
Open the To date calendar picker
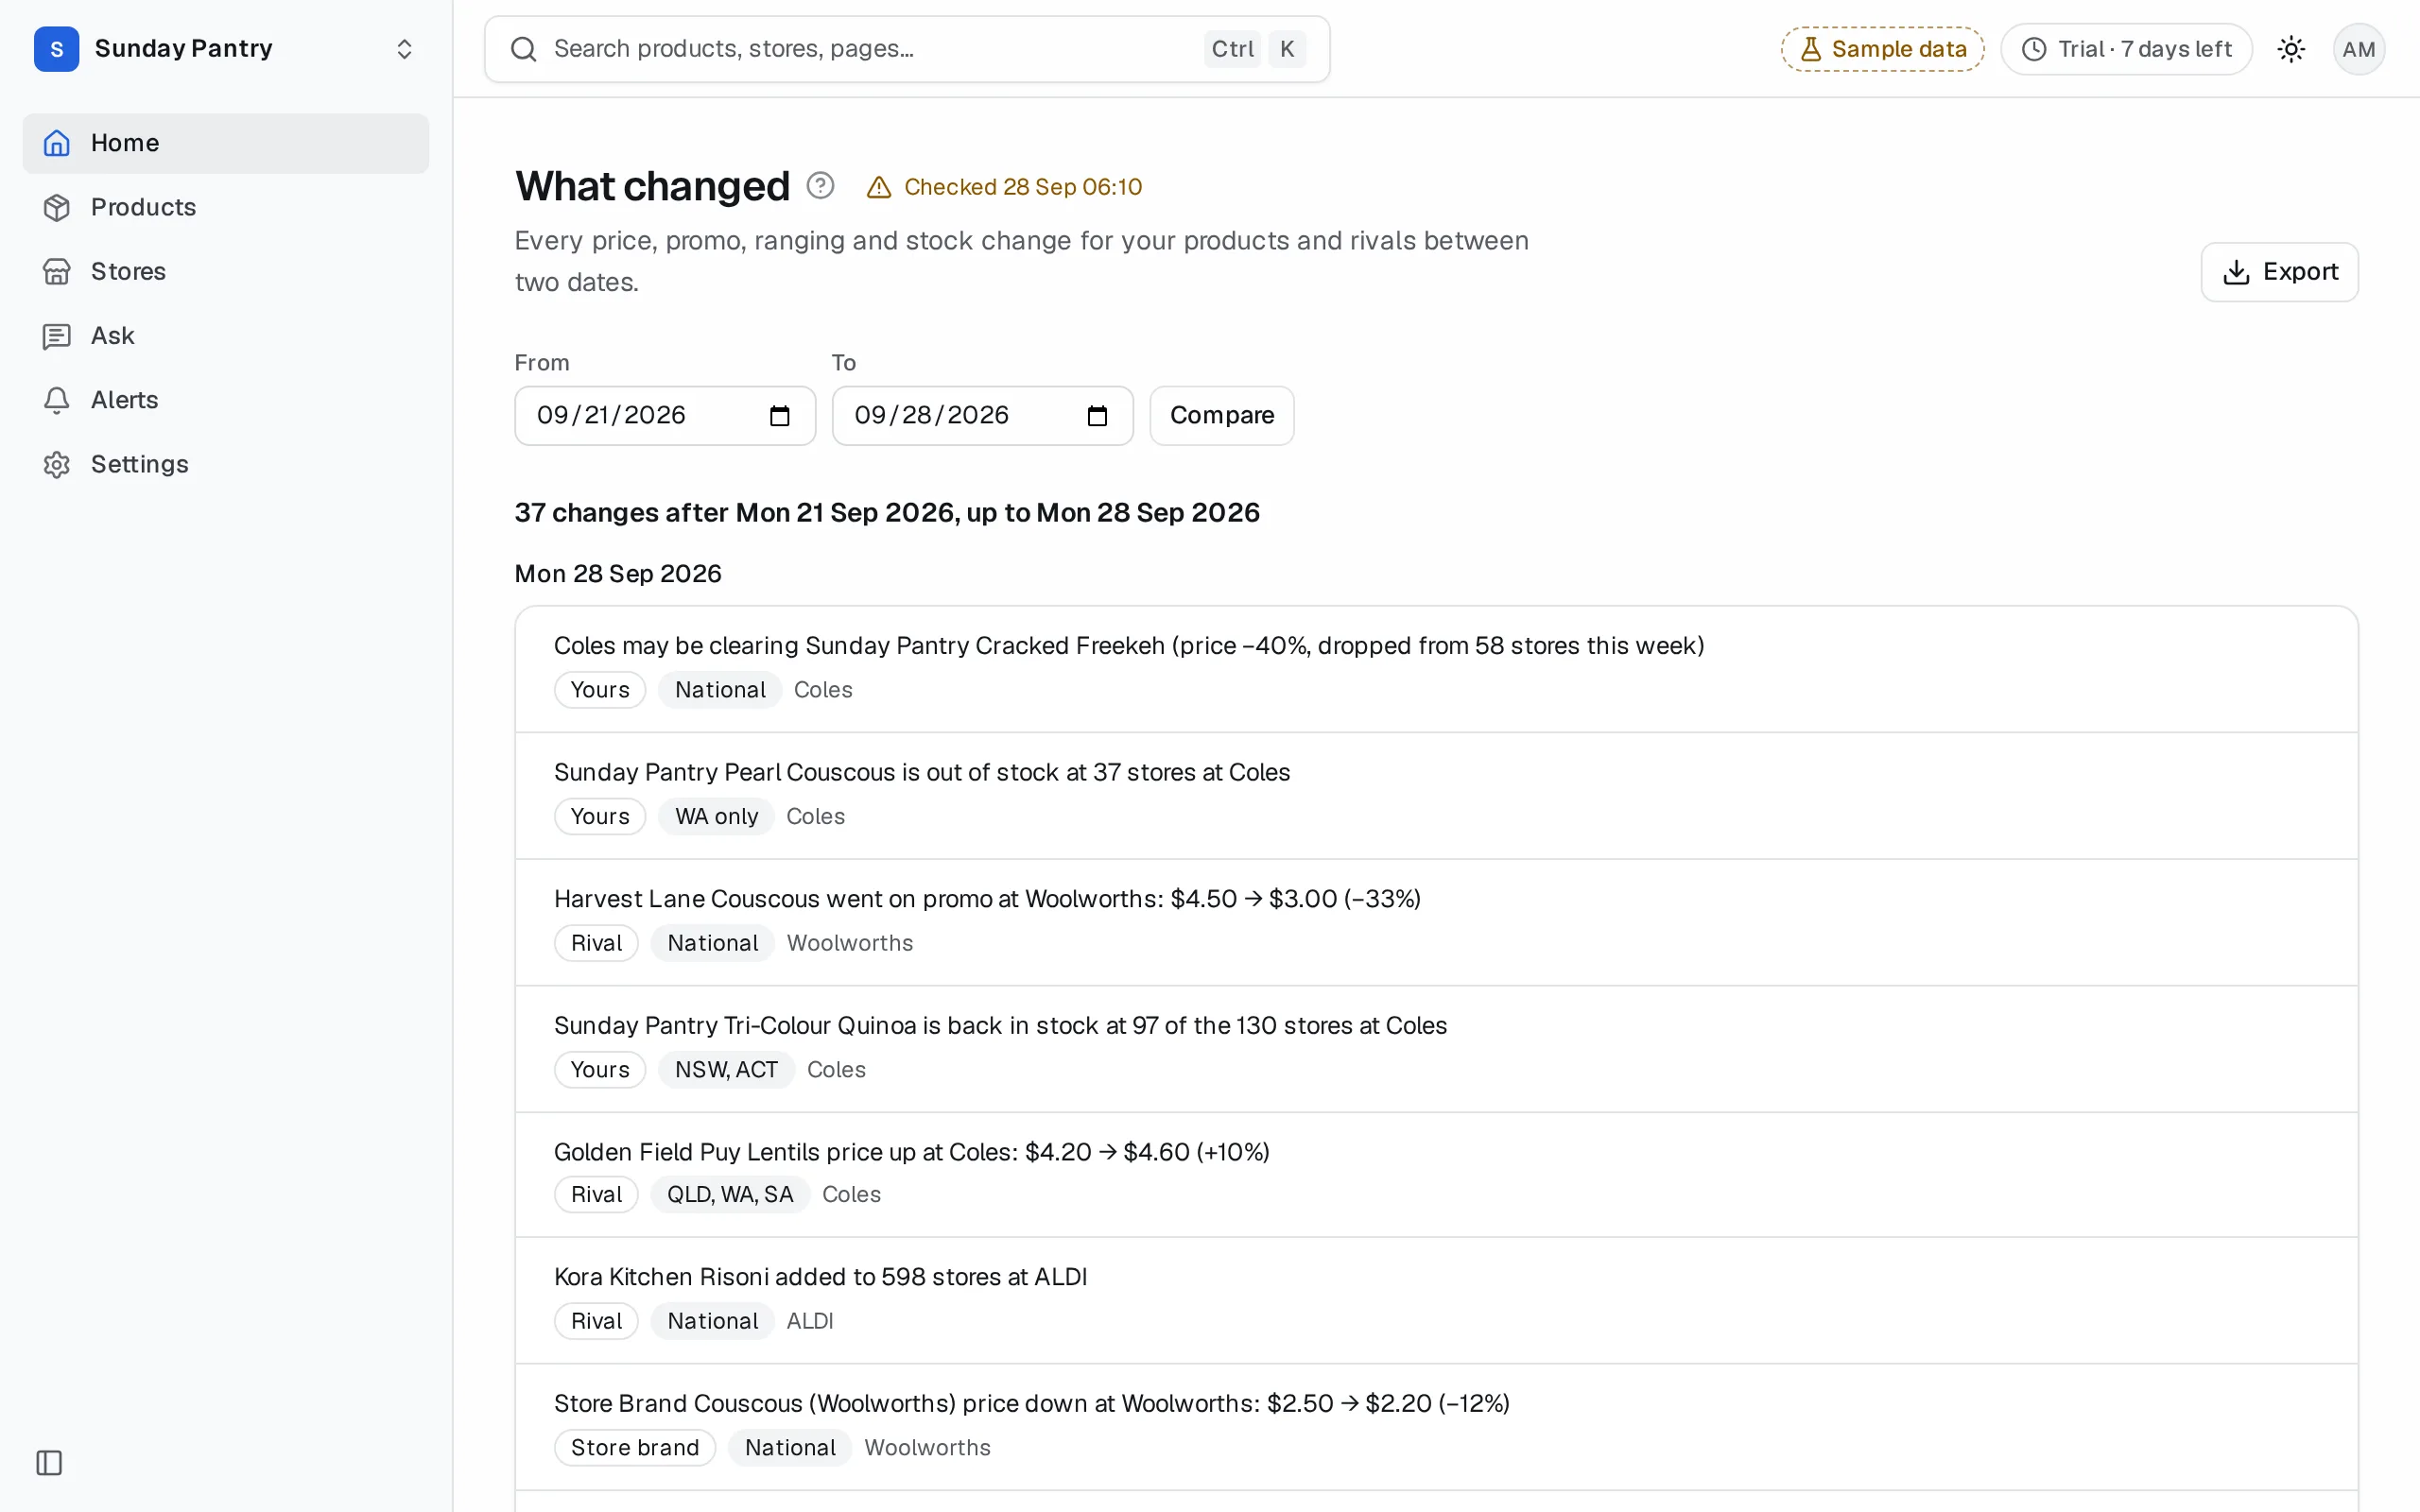[x=1097, y=416]
